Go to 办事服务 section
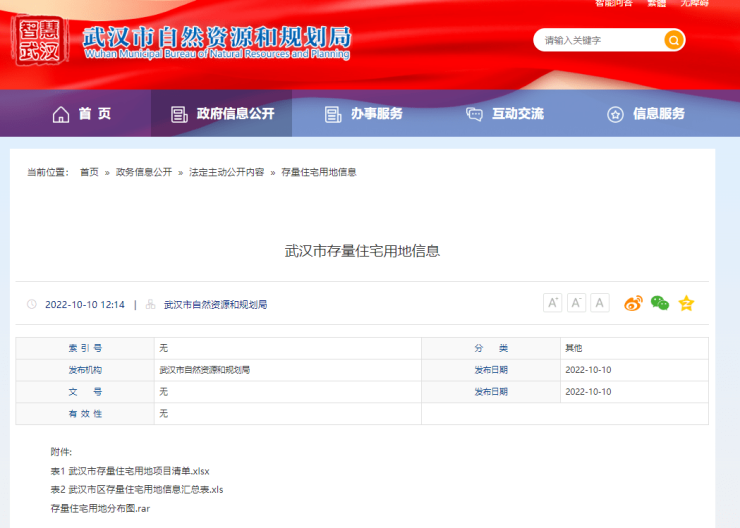740x528 pixels. [364, 114]
